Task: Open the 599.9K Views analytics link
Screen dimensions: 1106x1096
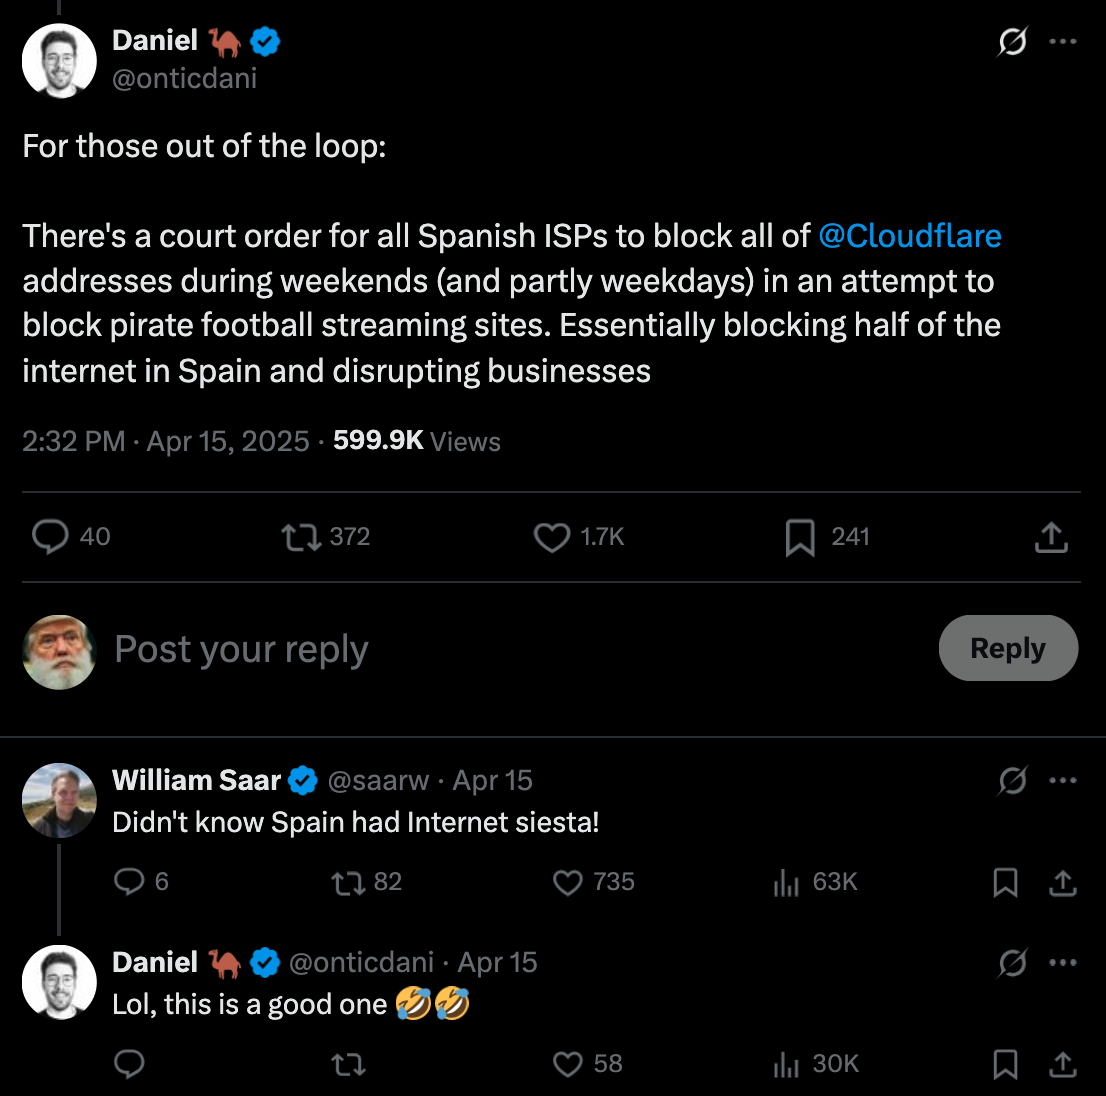Action: 416,441
